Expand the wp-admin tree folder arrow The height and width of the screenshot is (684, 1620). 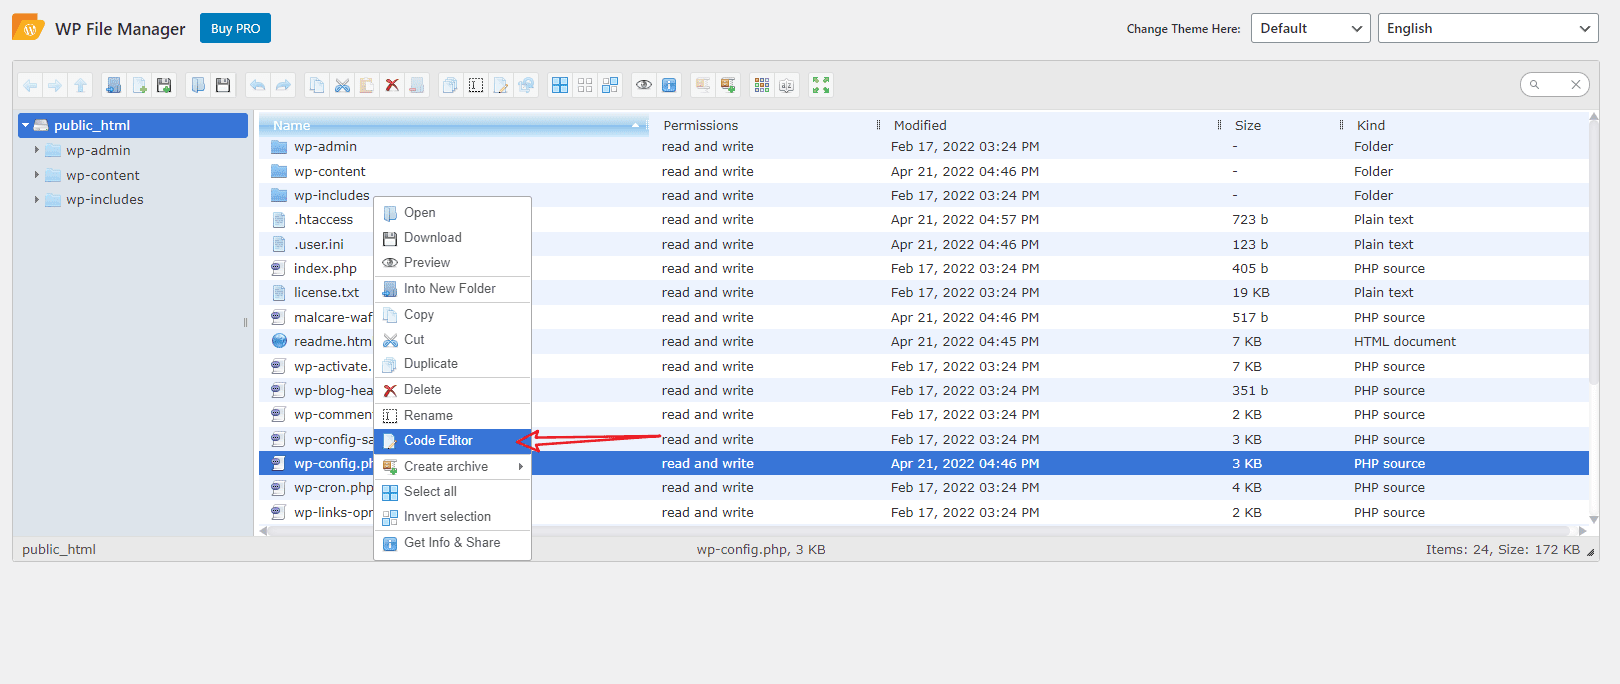point(37,150)
